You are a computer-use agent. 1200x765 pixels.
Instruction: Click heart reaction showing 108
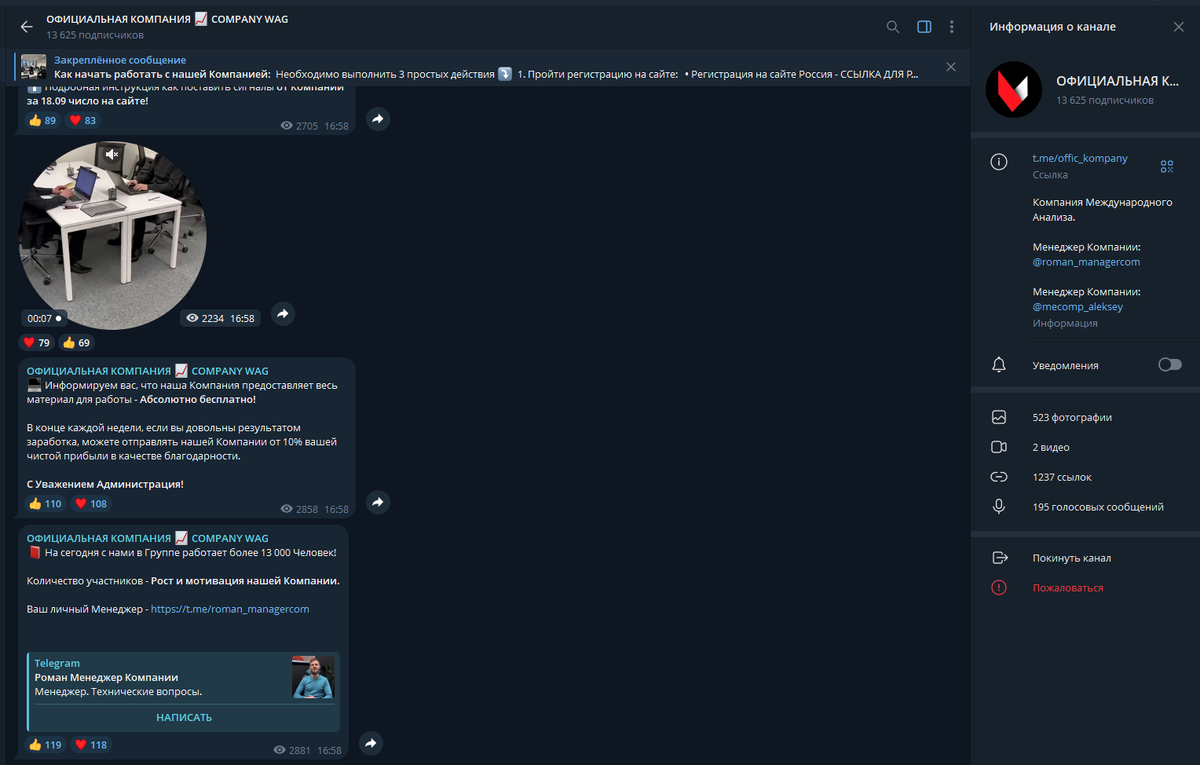tap(92, 504)
